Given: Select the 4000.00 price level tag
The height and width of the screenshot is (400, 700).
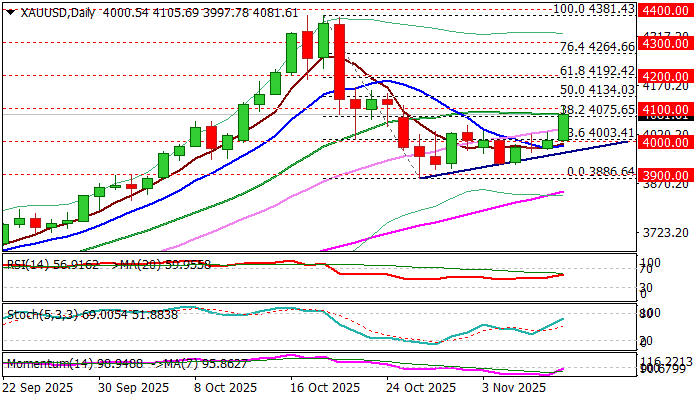Looking at the screenshot, I should 667,142.
